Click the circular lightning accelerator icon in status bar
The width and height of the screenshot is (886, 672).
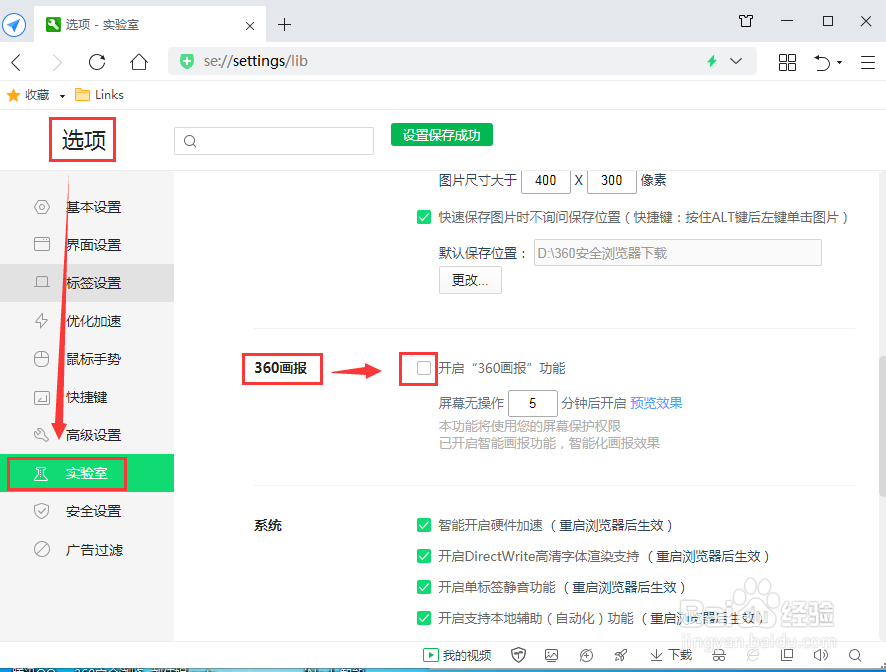[587, 655]
